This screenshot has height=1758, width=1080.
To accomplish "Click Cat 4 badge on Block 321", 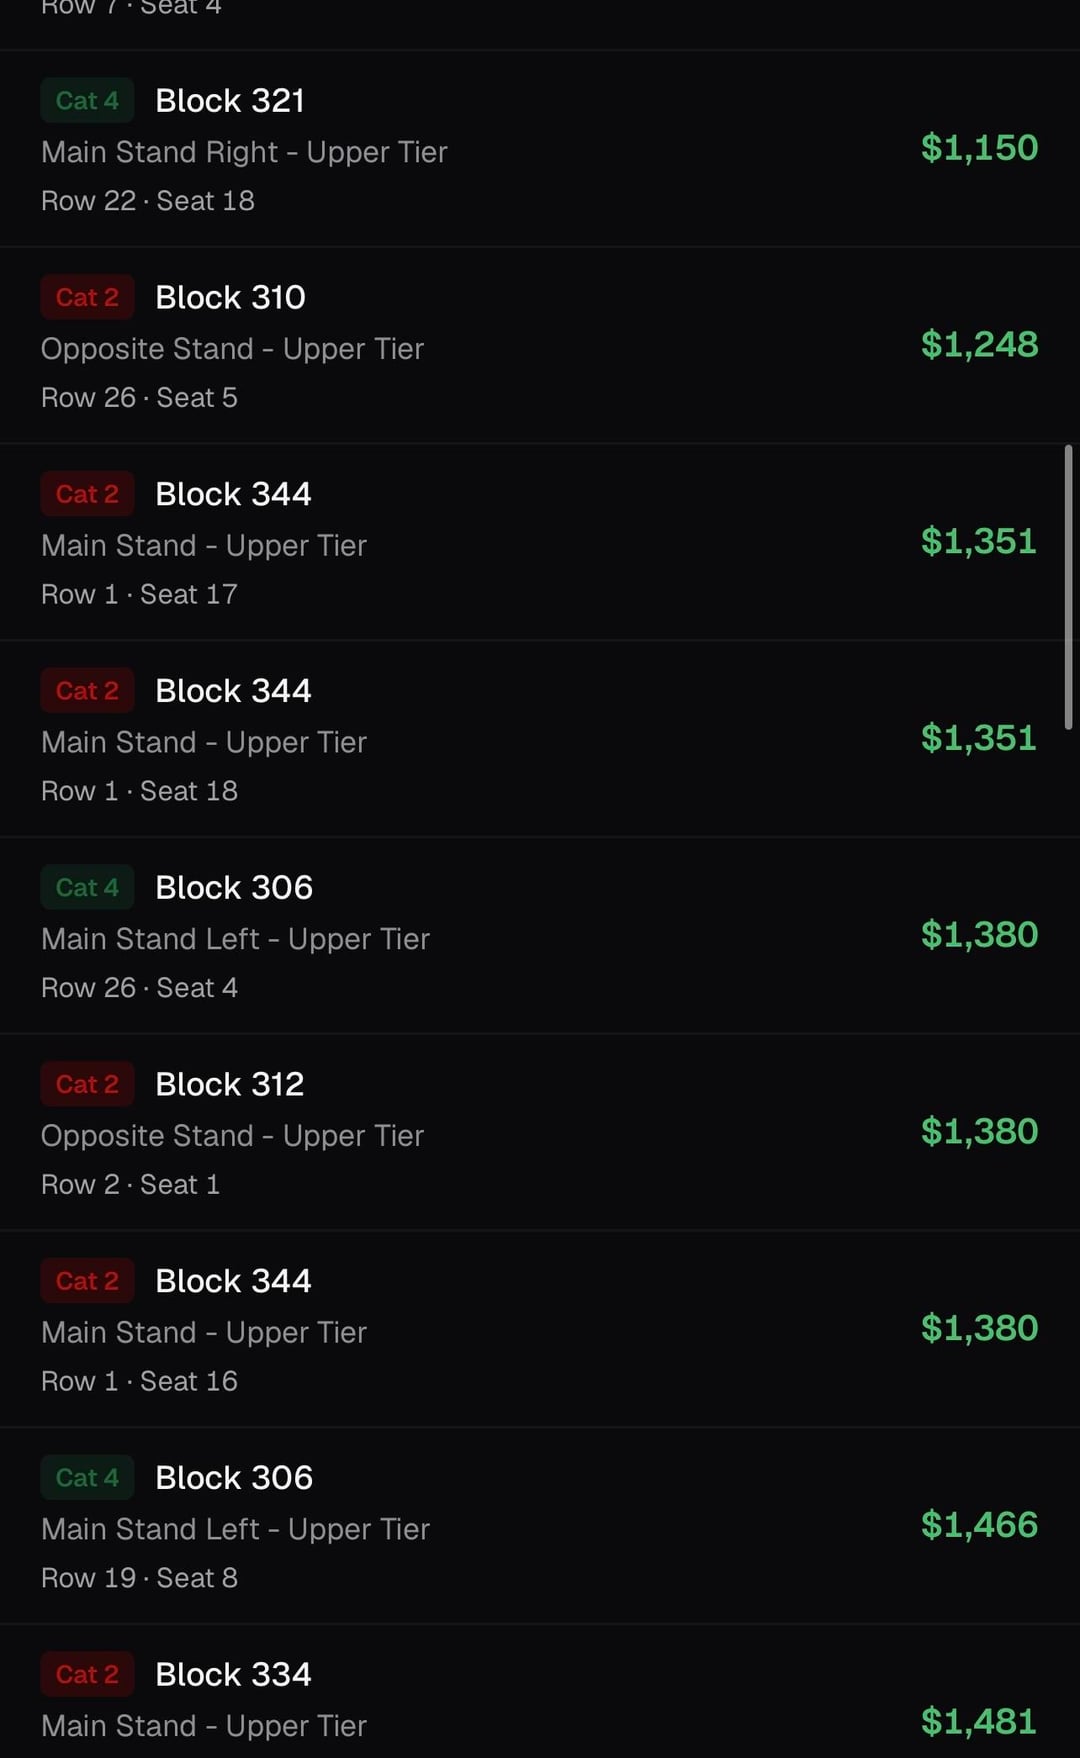I will tap(87, 101).
